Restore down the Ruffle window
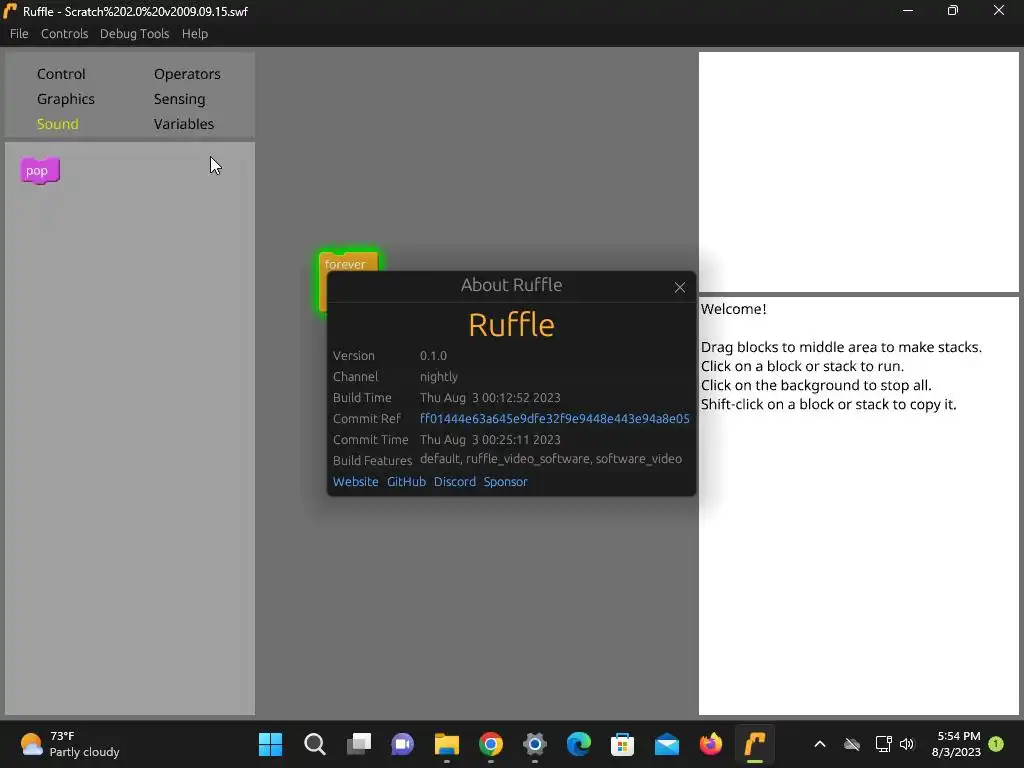Screen dimensions: 1024x768 (x=953, y=10)
